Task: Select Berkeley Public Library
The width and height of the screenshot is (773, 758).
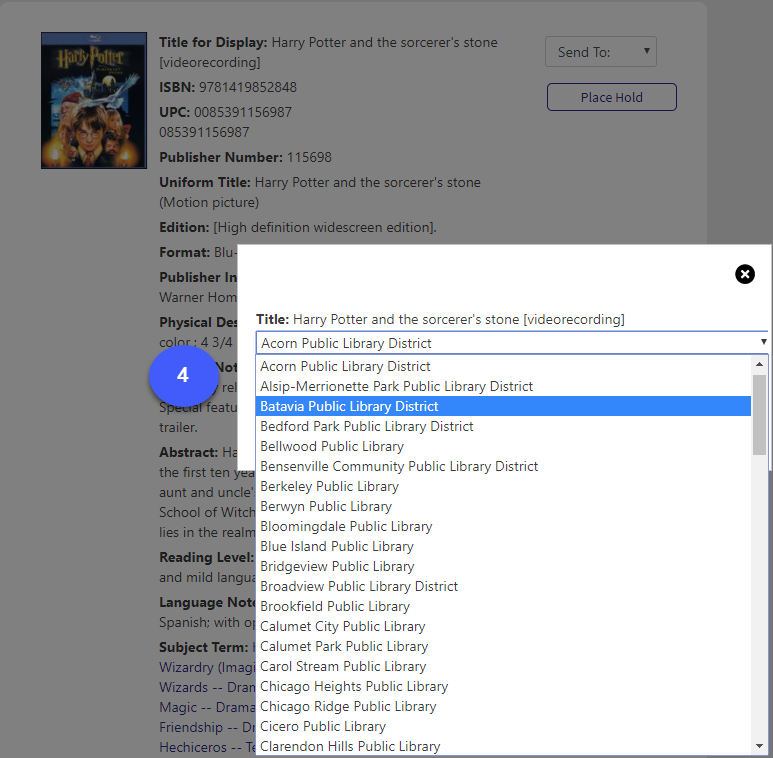Action: [x=503, y=486]
